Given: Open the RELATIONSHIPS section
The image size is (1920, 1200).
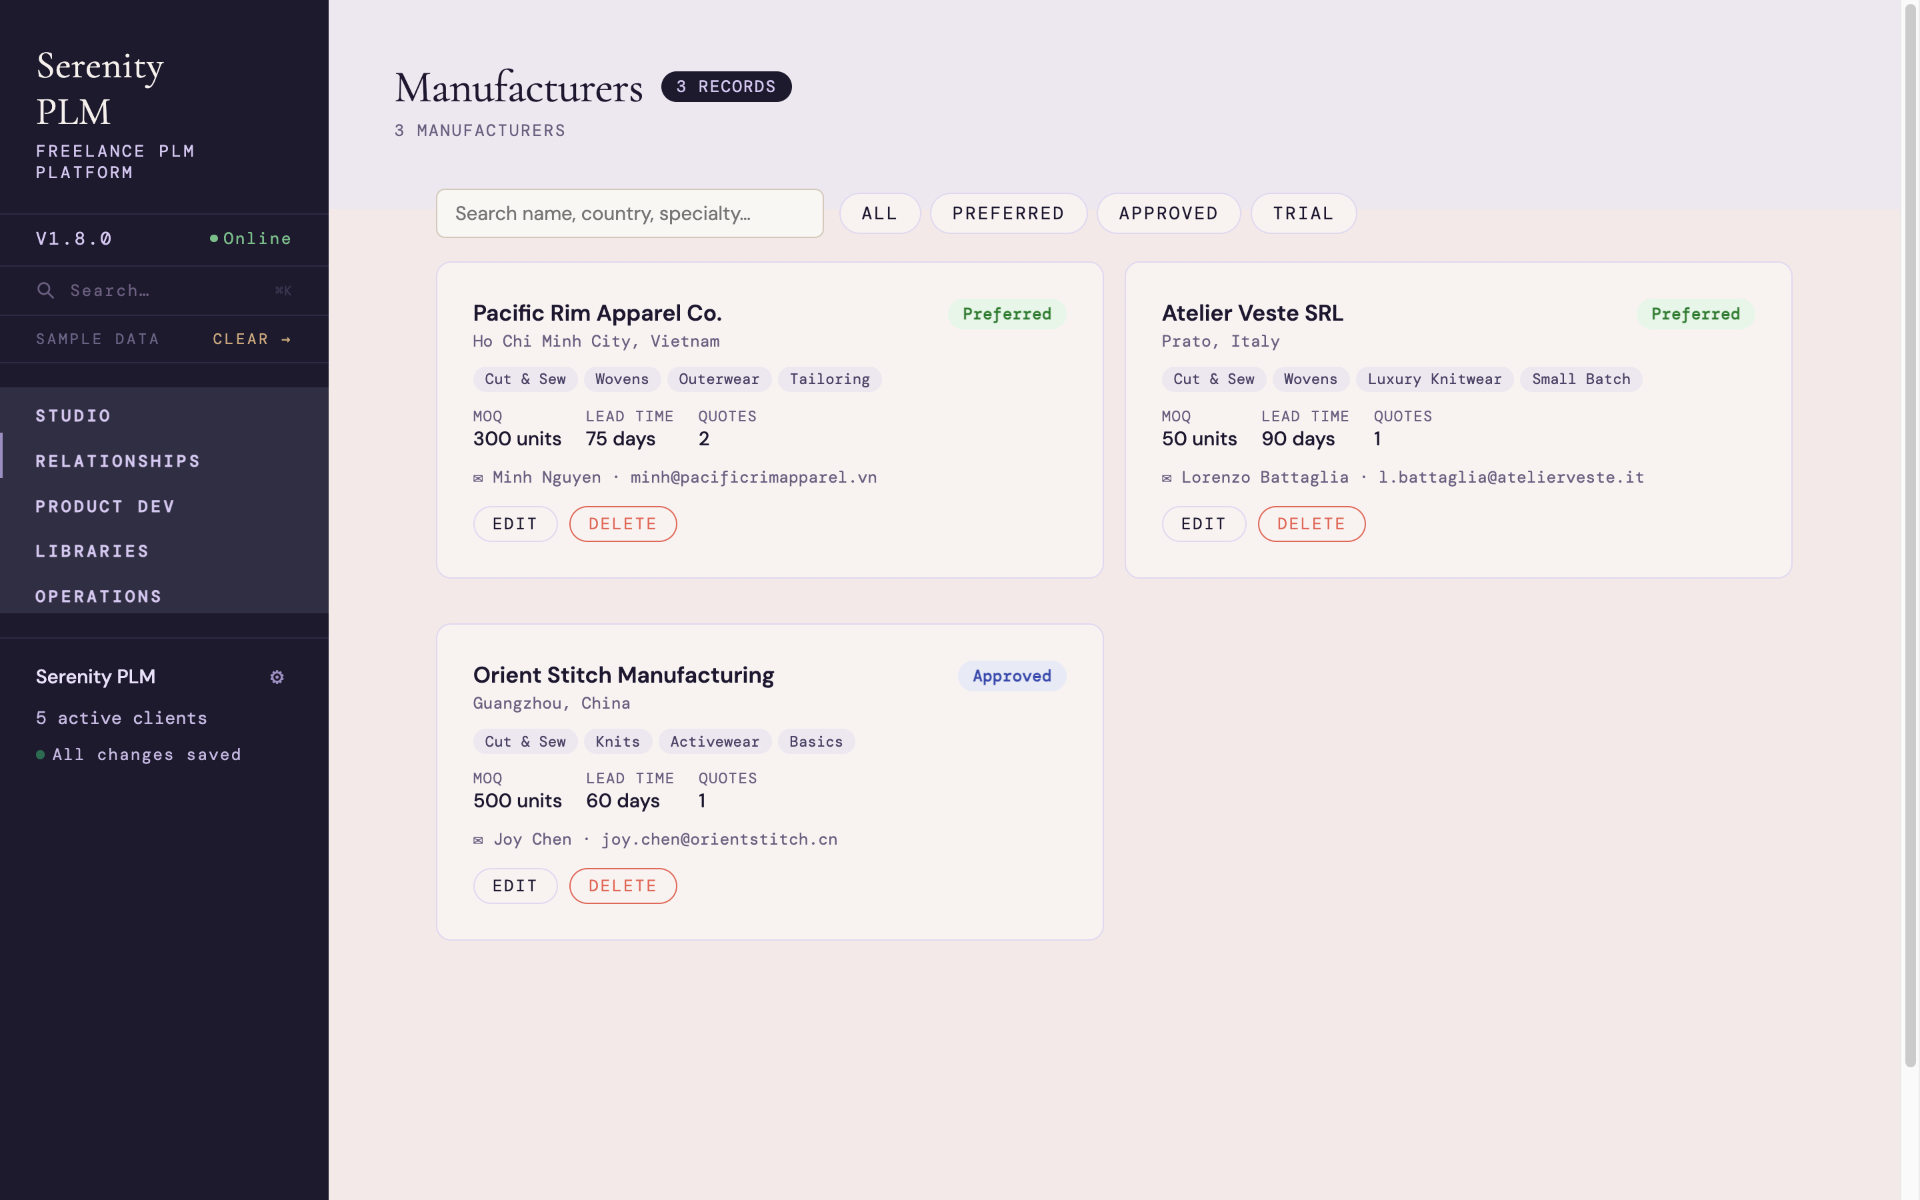Looking at the screenshot, I should coord(164,461).
